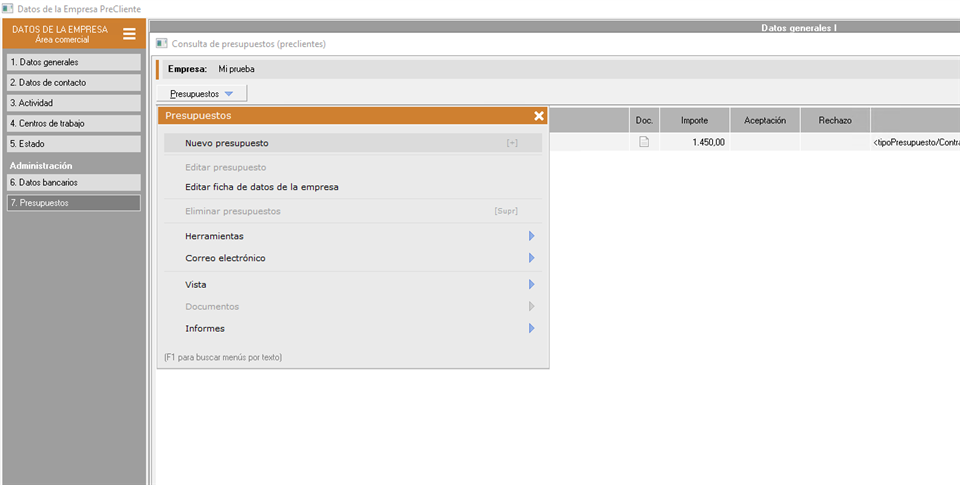Open the Herramientas menu entry
This screenshot has height=485, width=960.
pyautogui.click(x=353, y=236)
